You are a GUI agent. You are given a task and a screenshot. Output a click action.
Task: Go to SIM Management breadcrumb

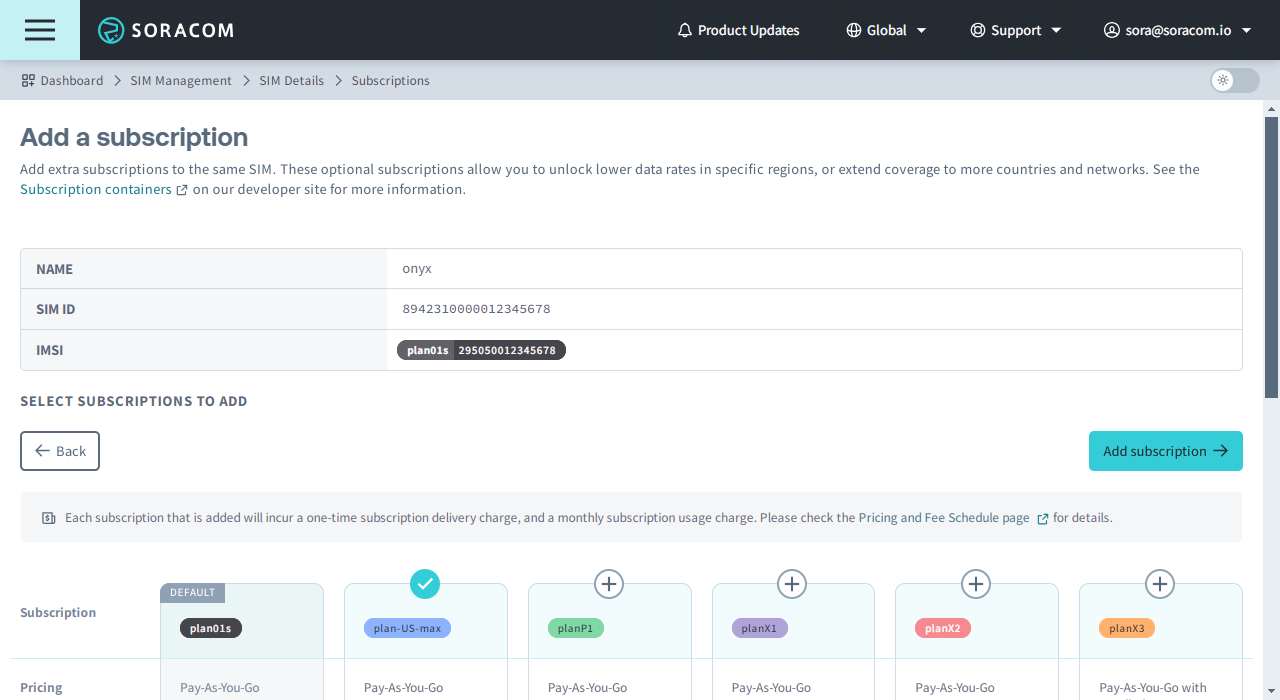tap(180, 80)
